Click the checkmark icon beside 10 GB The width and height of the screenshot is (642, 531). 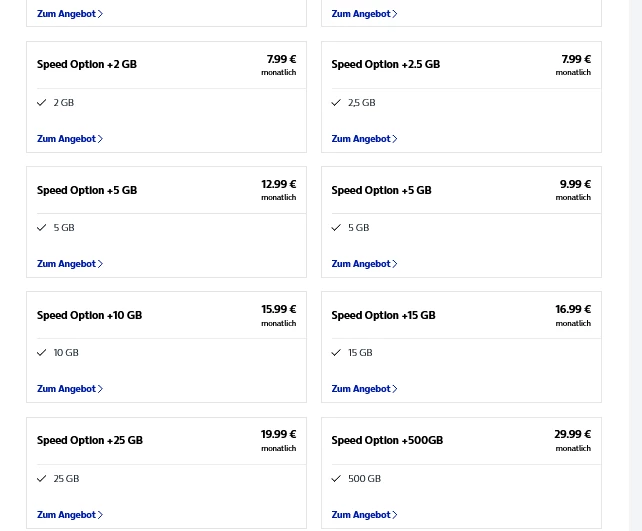[42, 353]
